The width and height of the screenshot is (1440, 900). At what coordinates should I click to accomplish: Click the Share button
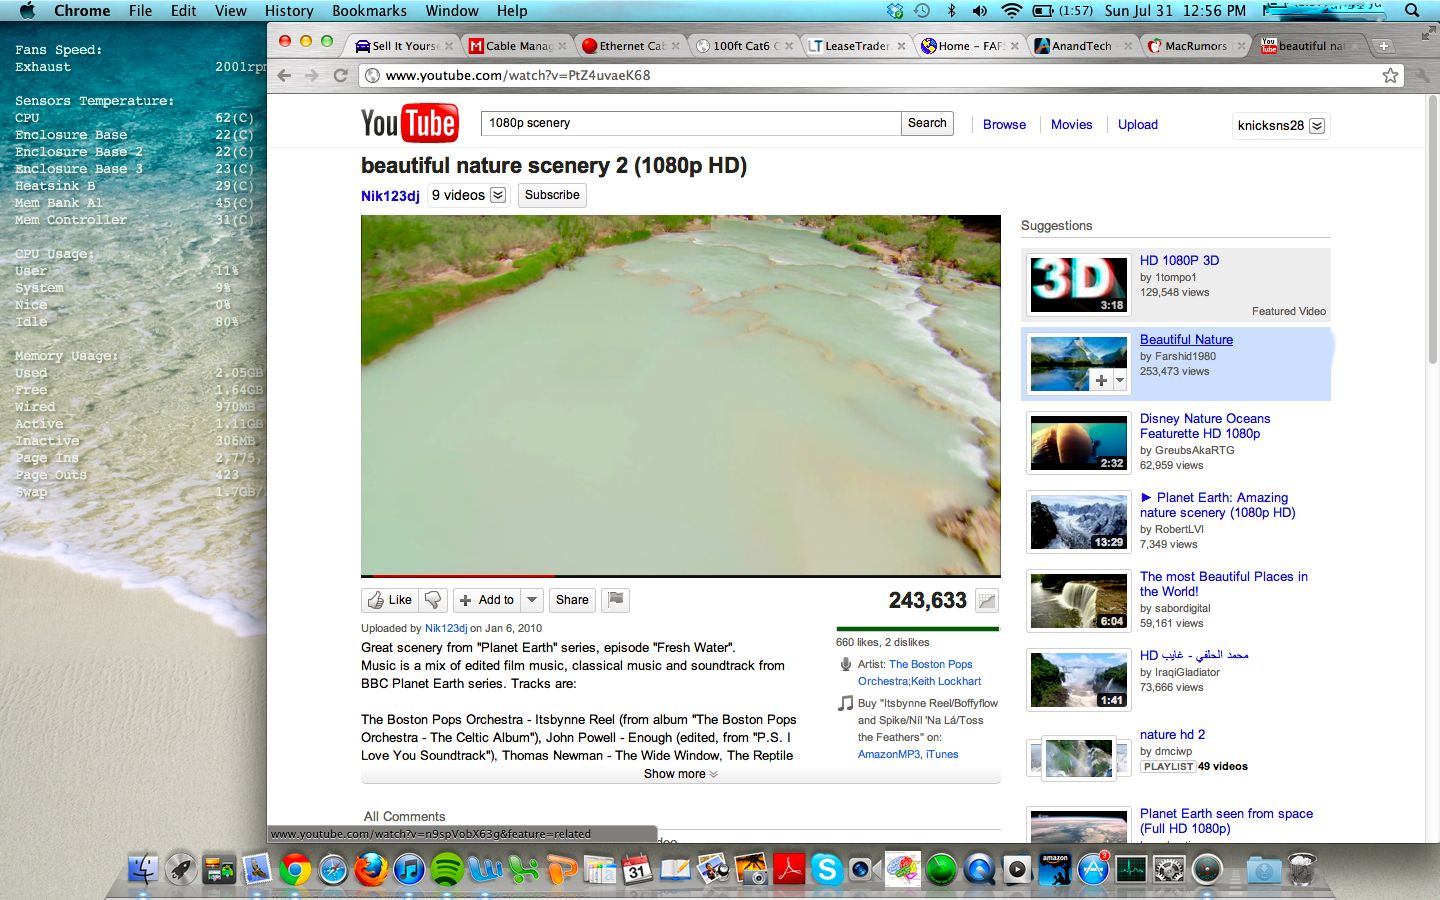tap(572, 600)
